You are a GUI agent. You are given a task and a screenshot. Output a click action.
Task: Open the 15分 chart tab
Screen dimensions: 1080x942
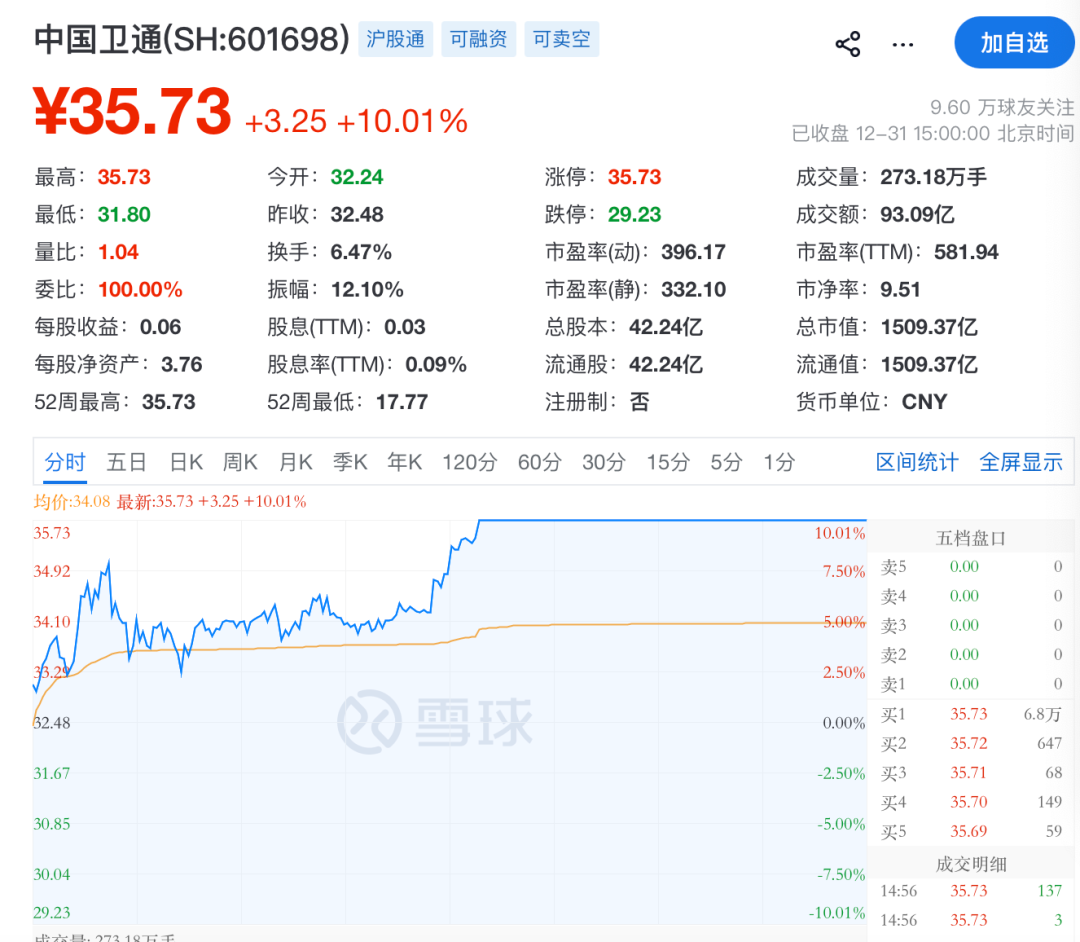point(667,462)
